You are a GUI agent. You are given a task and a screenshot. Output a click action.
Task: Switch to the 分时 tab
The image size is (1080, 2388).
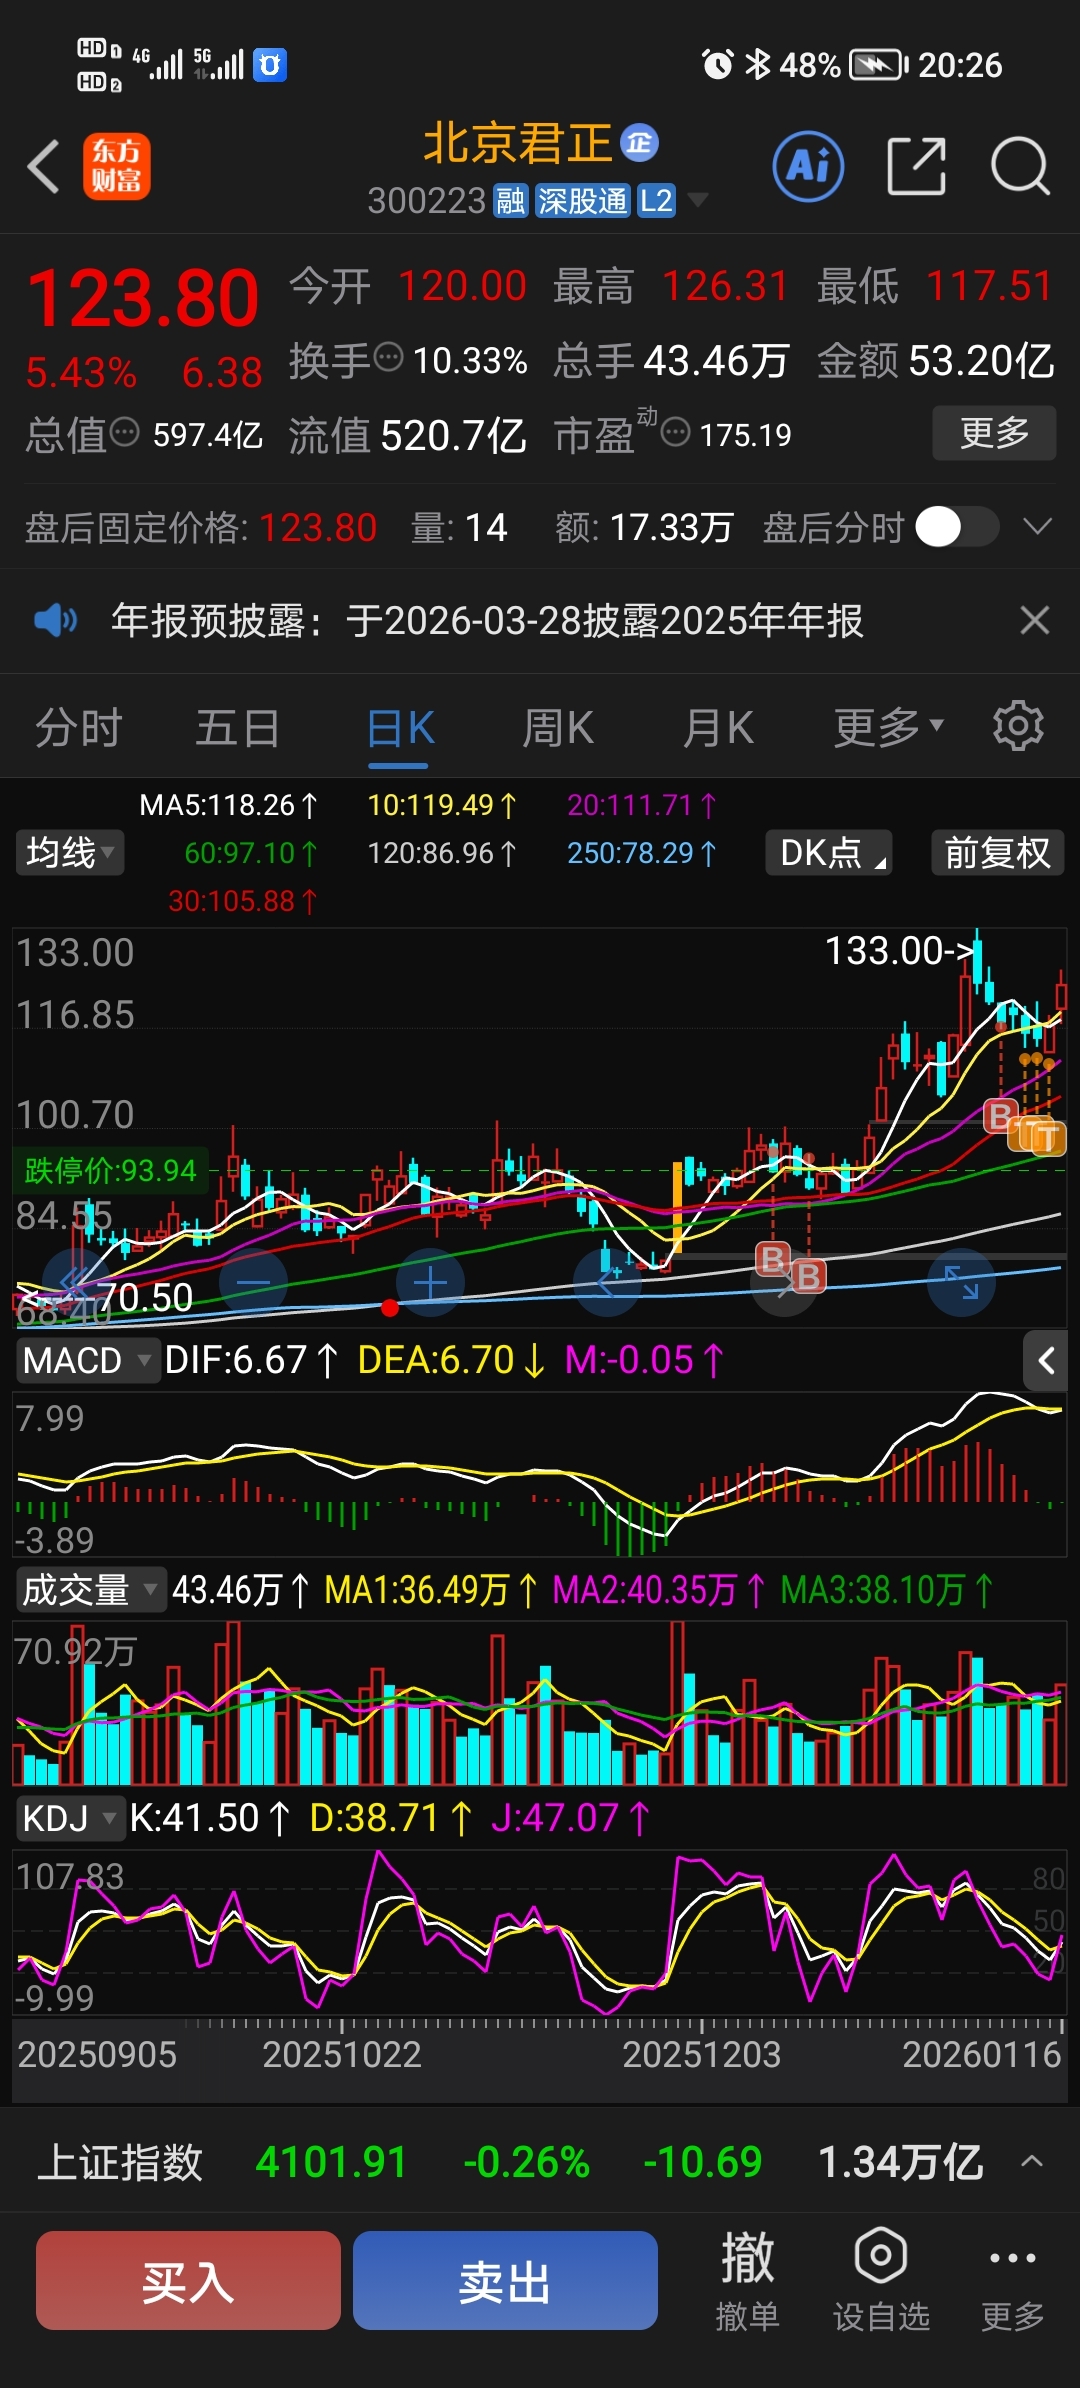pos(79,727)
